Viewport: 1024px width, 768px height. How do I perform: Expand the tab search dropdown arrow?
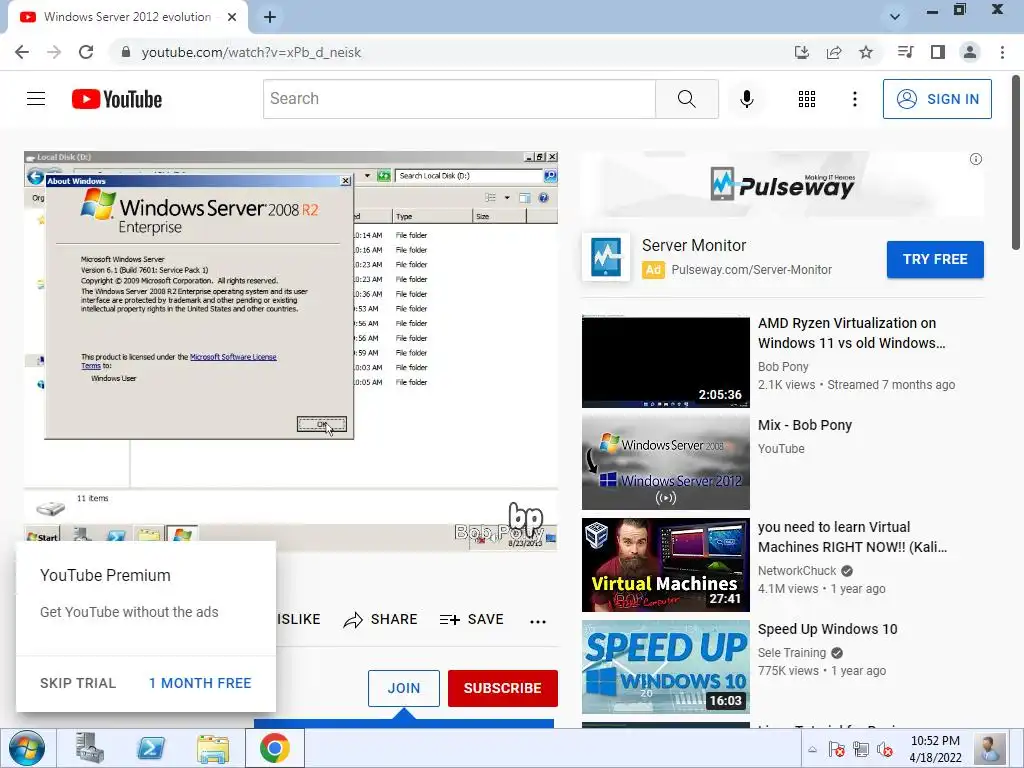(895, 17)
